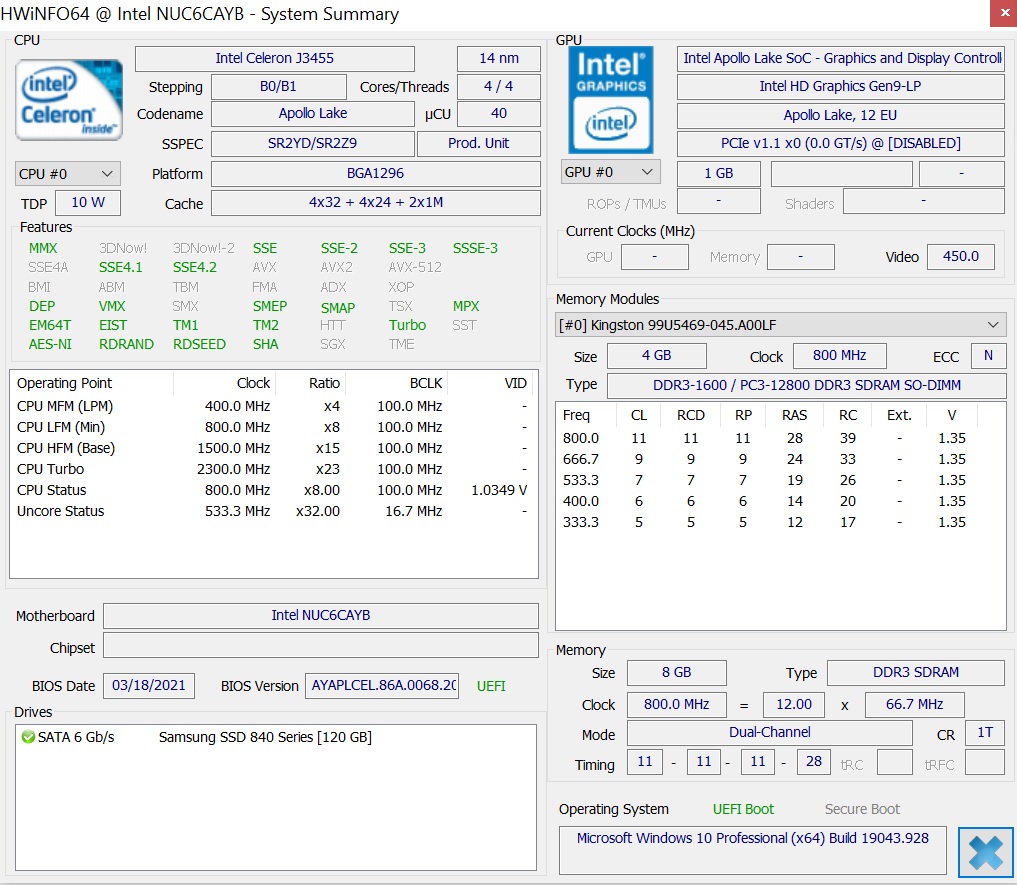Open the CPU #0 selector dropdown
The image size is (1017, 885).
67,174
